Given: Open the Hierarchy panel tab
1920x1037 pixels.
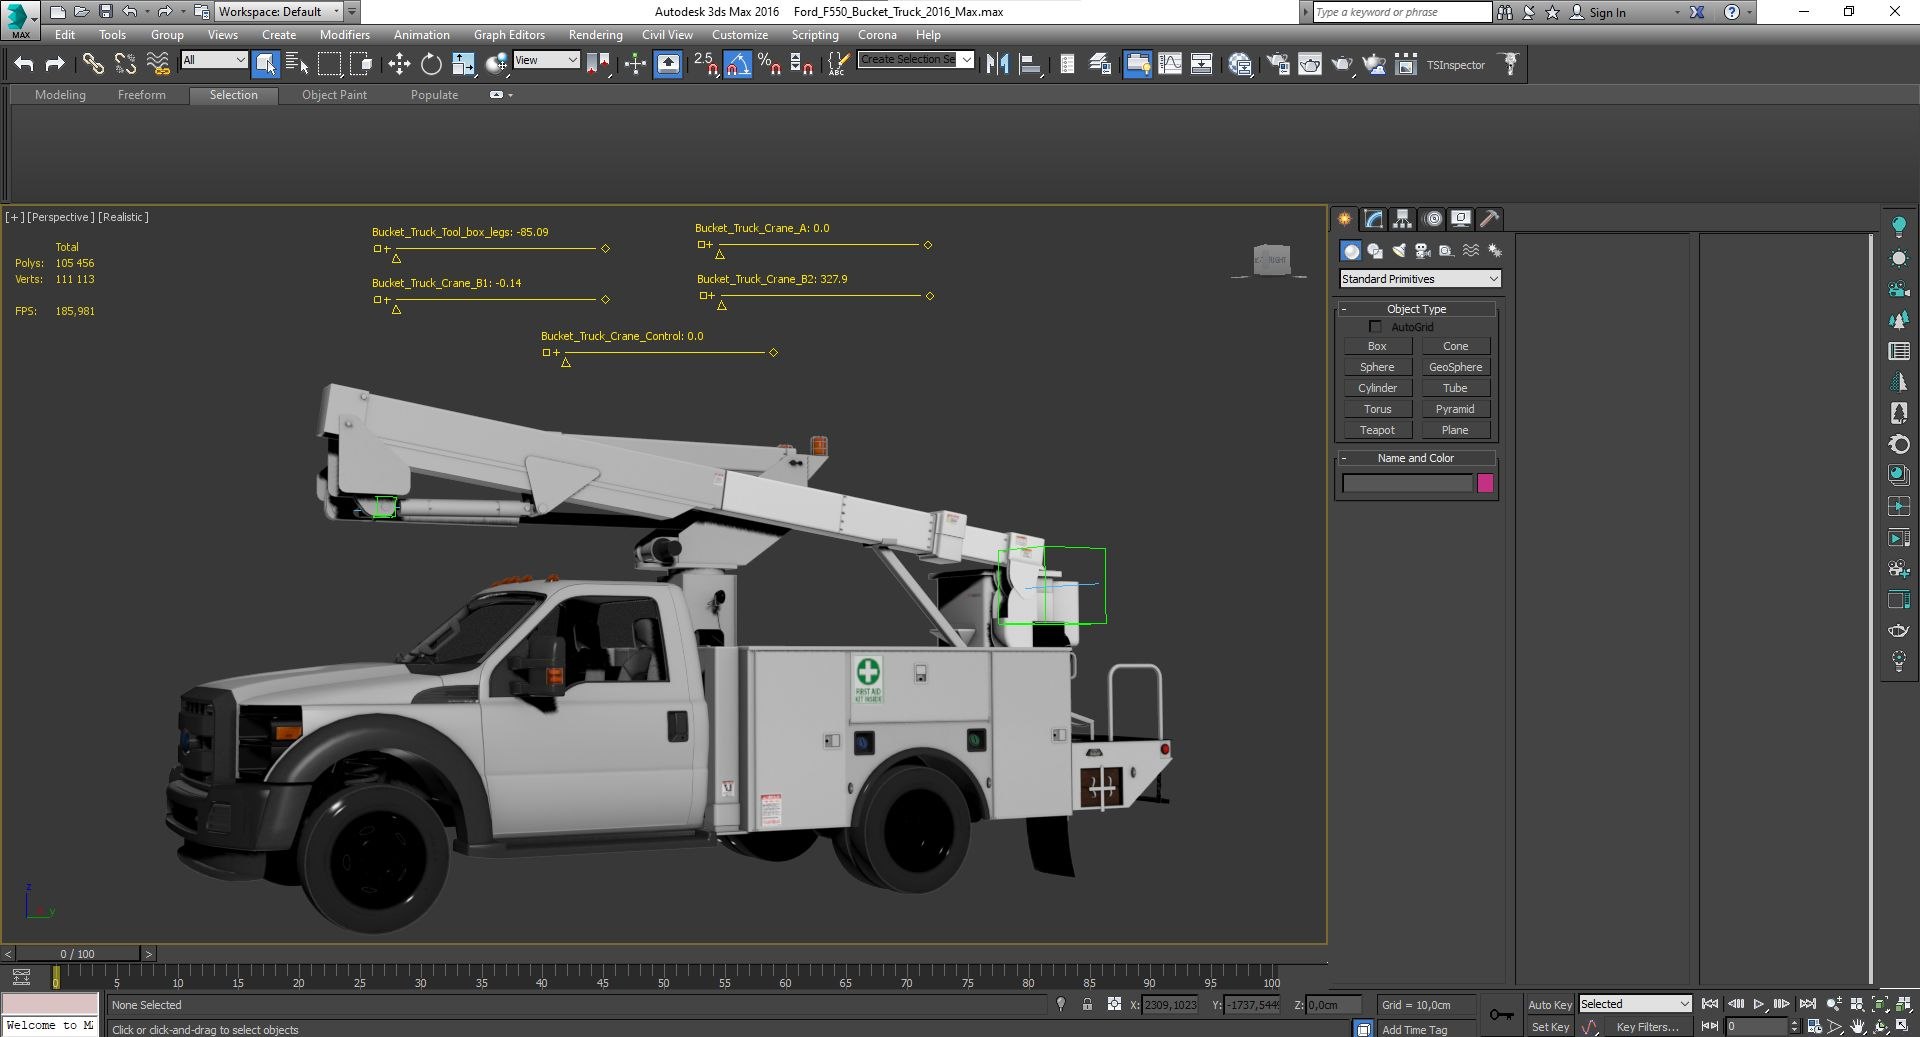Looking at the screenshot, I should [1403, 219].
